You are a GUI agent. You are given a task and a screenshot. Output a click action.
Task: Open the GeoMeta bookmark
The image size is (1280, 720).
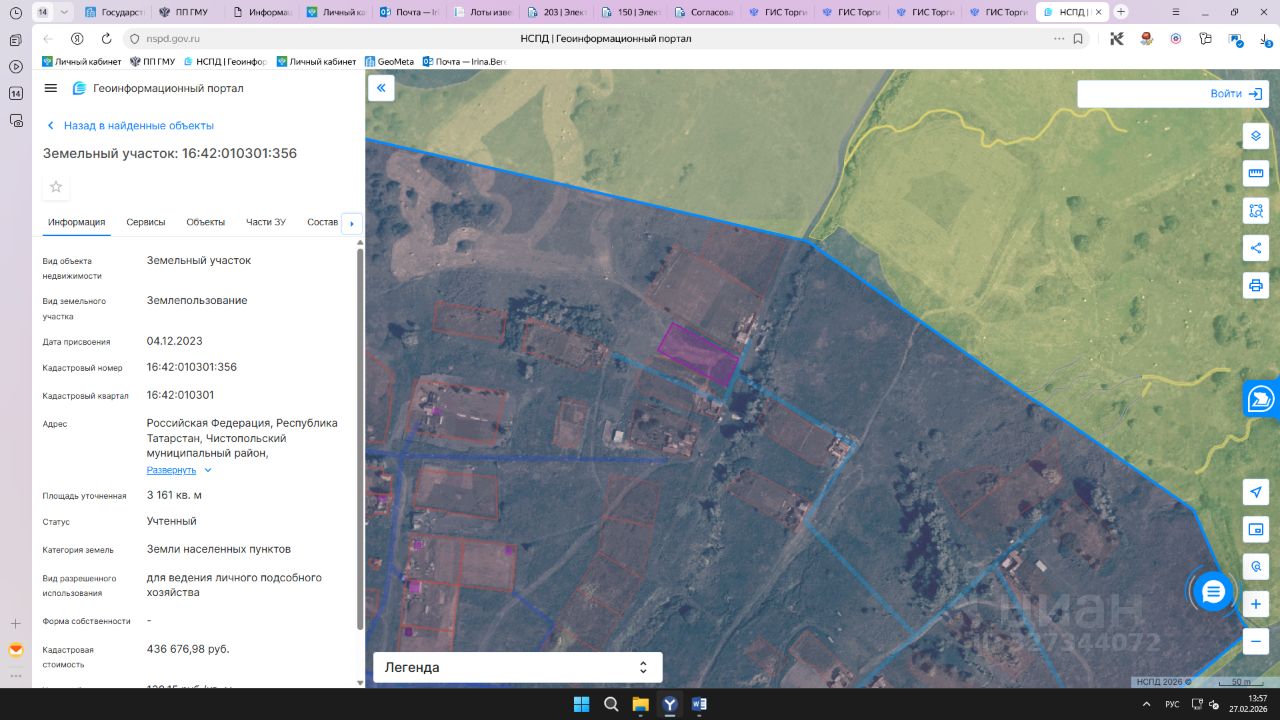coord(389,61)
